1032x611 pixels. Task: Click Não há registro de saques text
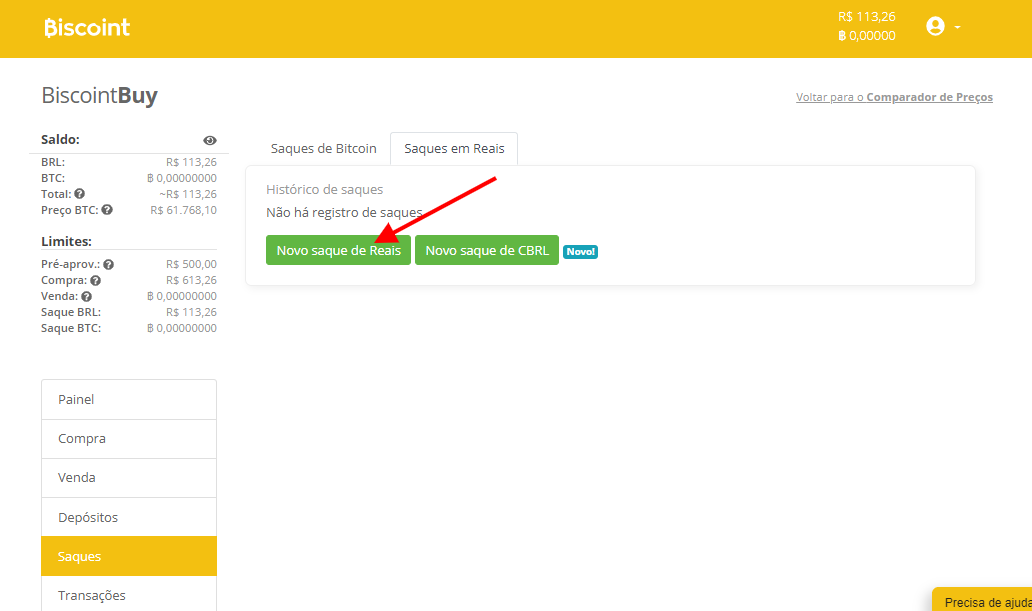(344, 213)
